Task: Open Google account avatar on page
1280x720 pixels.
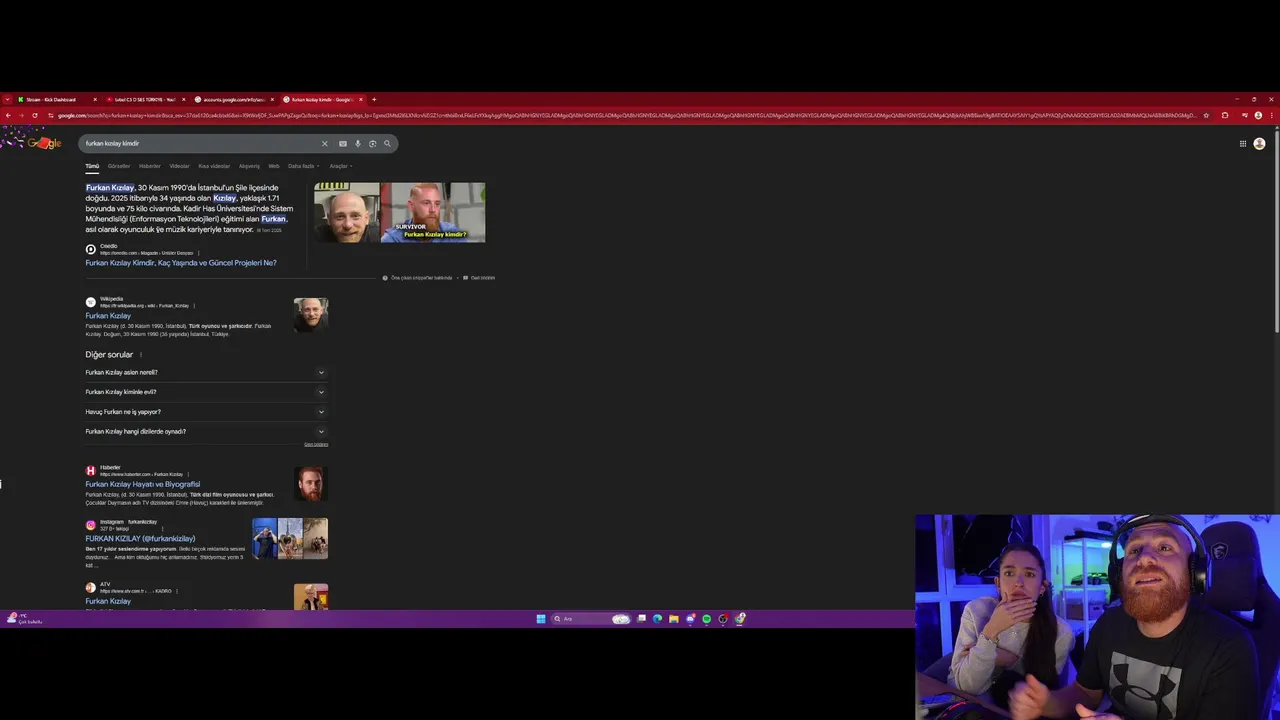Action: pyautogui.click(x=1259, y=143)
